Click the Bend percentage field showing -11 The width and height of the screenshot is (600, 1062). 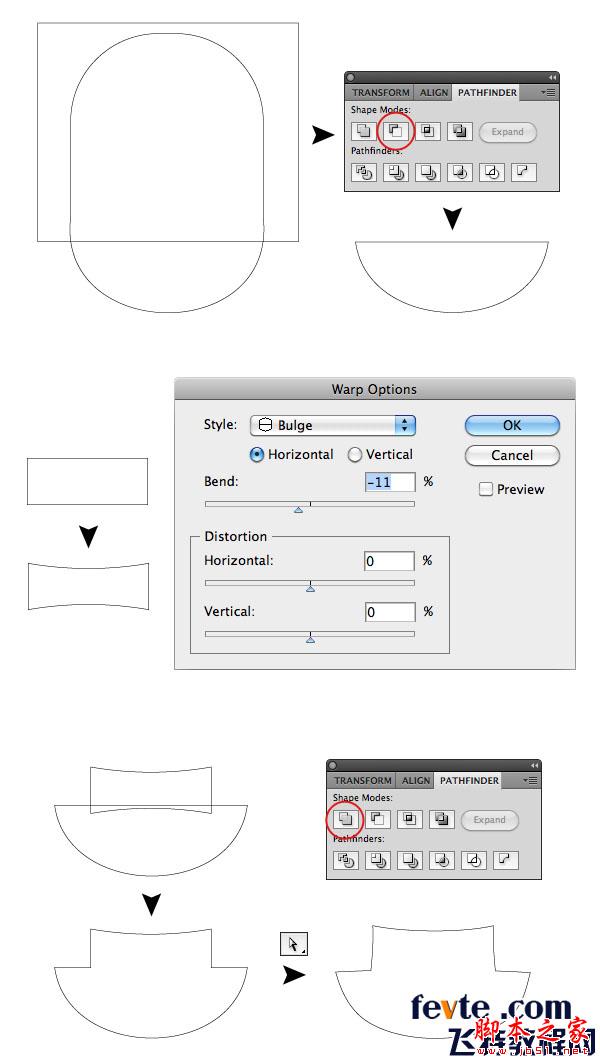coord(389,482)
